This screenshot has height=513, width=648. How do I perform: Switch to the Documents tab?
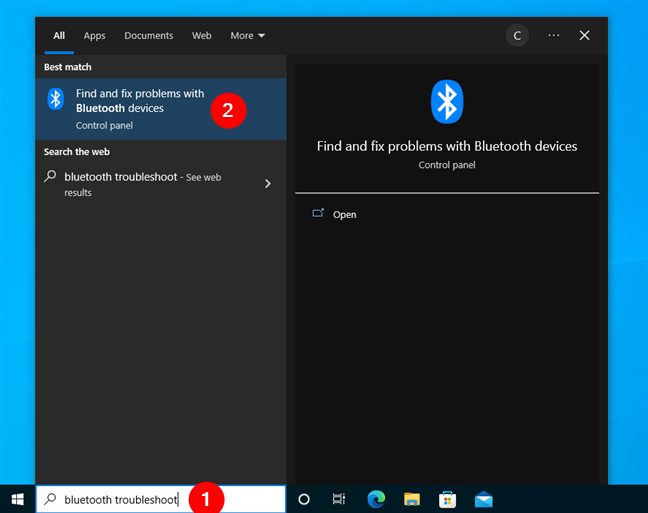coord(149,36)
